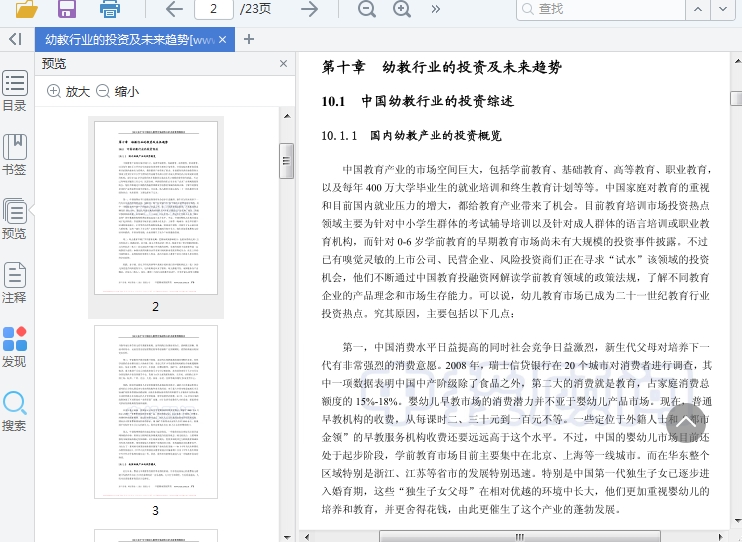The height and width of the screenshot is (542, 742).
Task: Click 放大 to enlarge thumbnails
Action: point(68,91)
